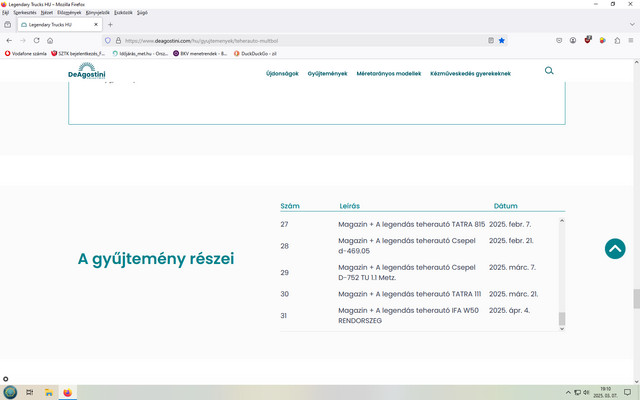Open the Extensions puzzle icon
Image resolution: width=640 pixels, height=400 pixels.
(x=617, y=40)
